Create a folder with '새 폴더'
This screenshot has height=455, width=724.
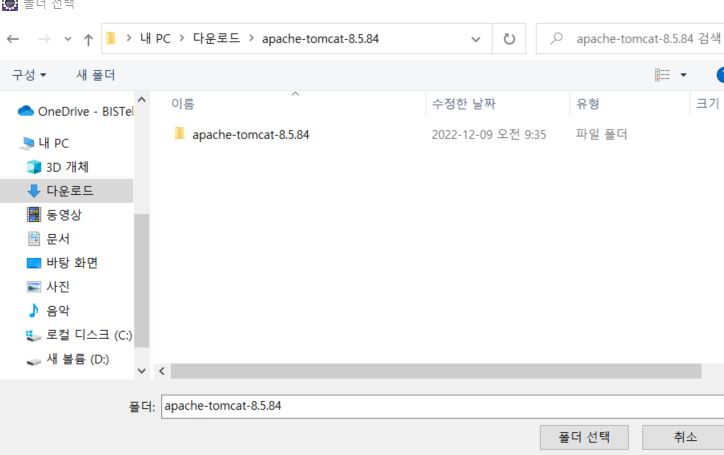[96, 75]
